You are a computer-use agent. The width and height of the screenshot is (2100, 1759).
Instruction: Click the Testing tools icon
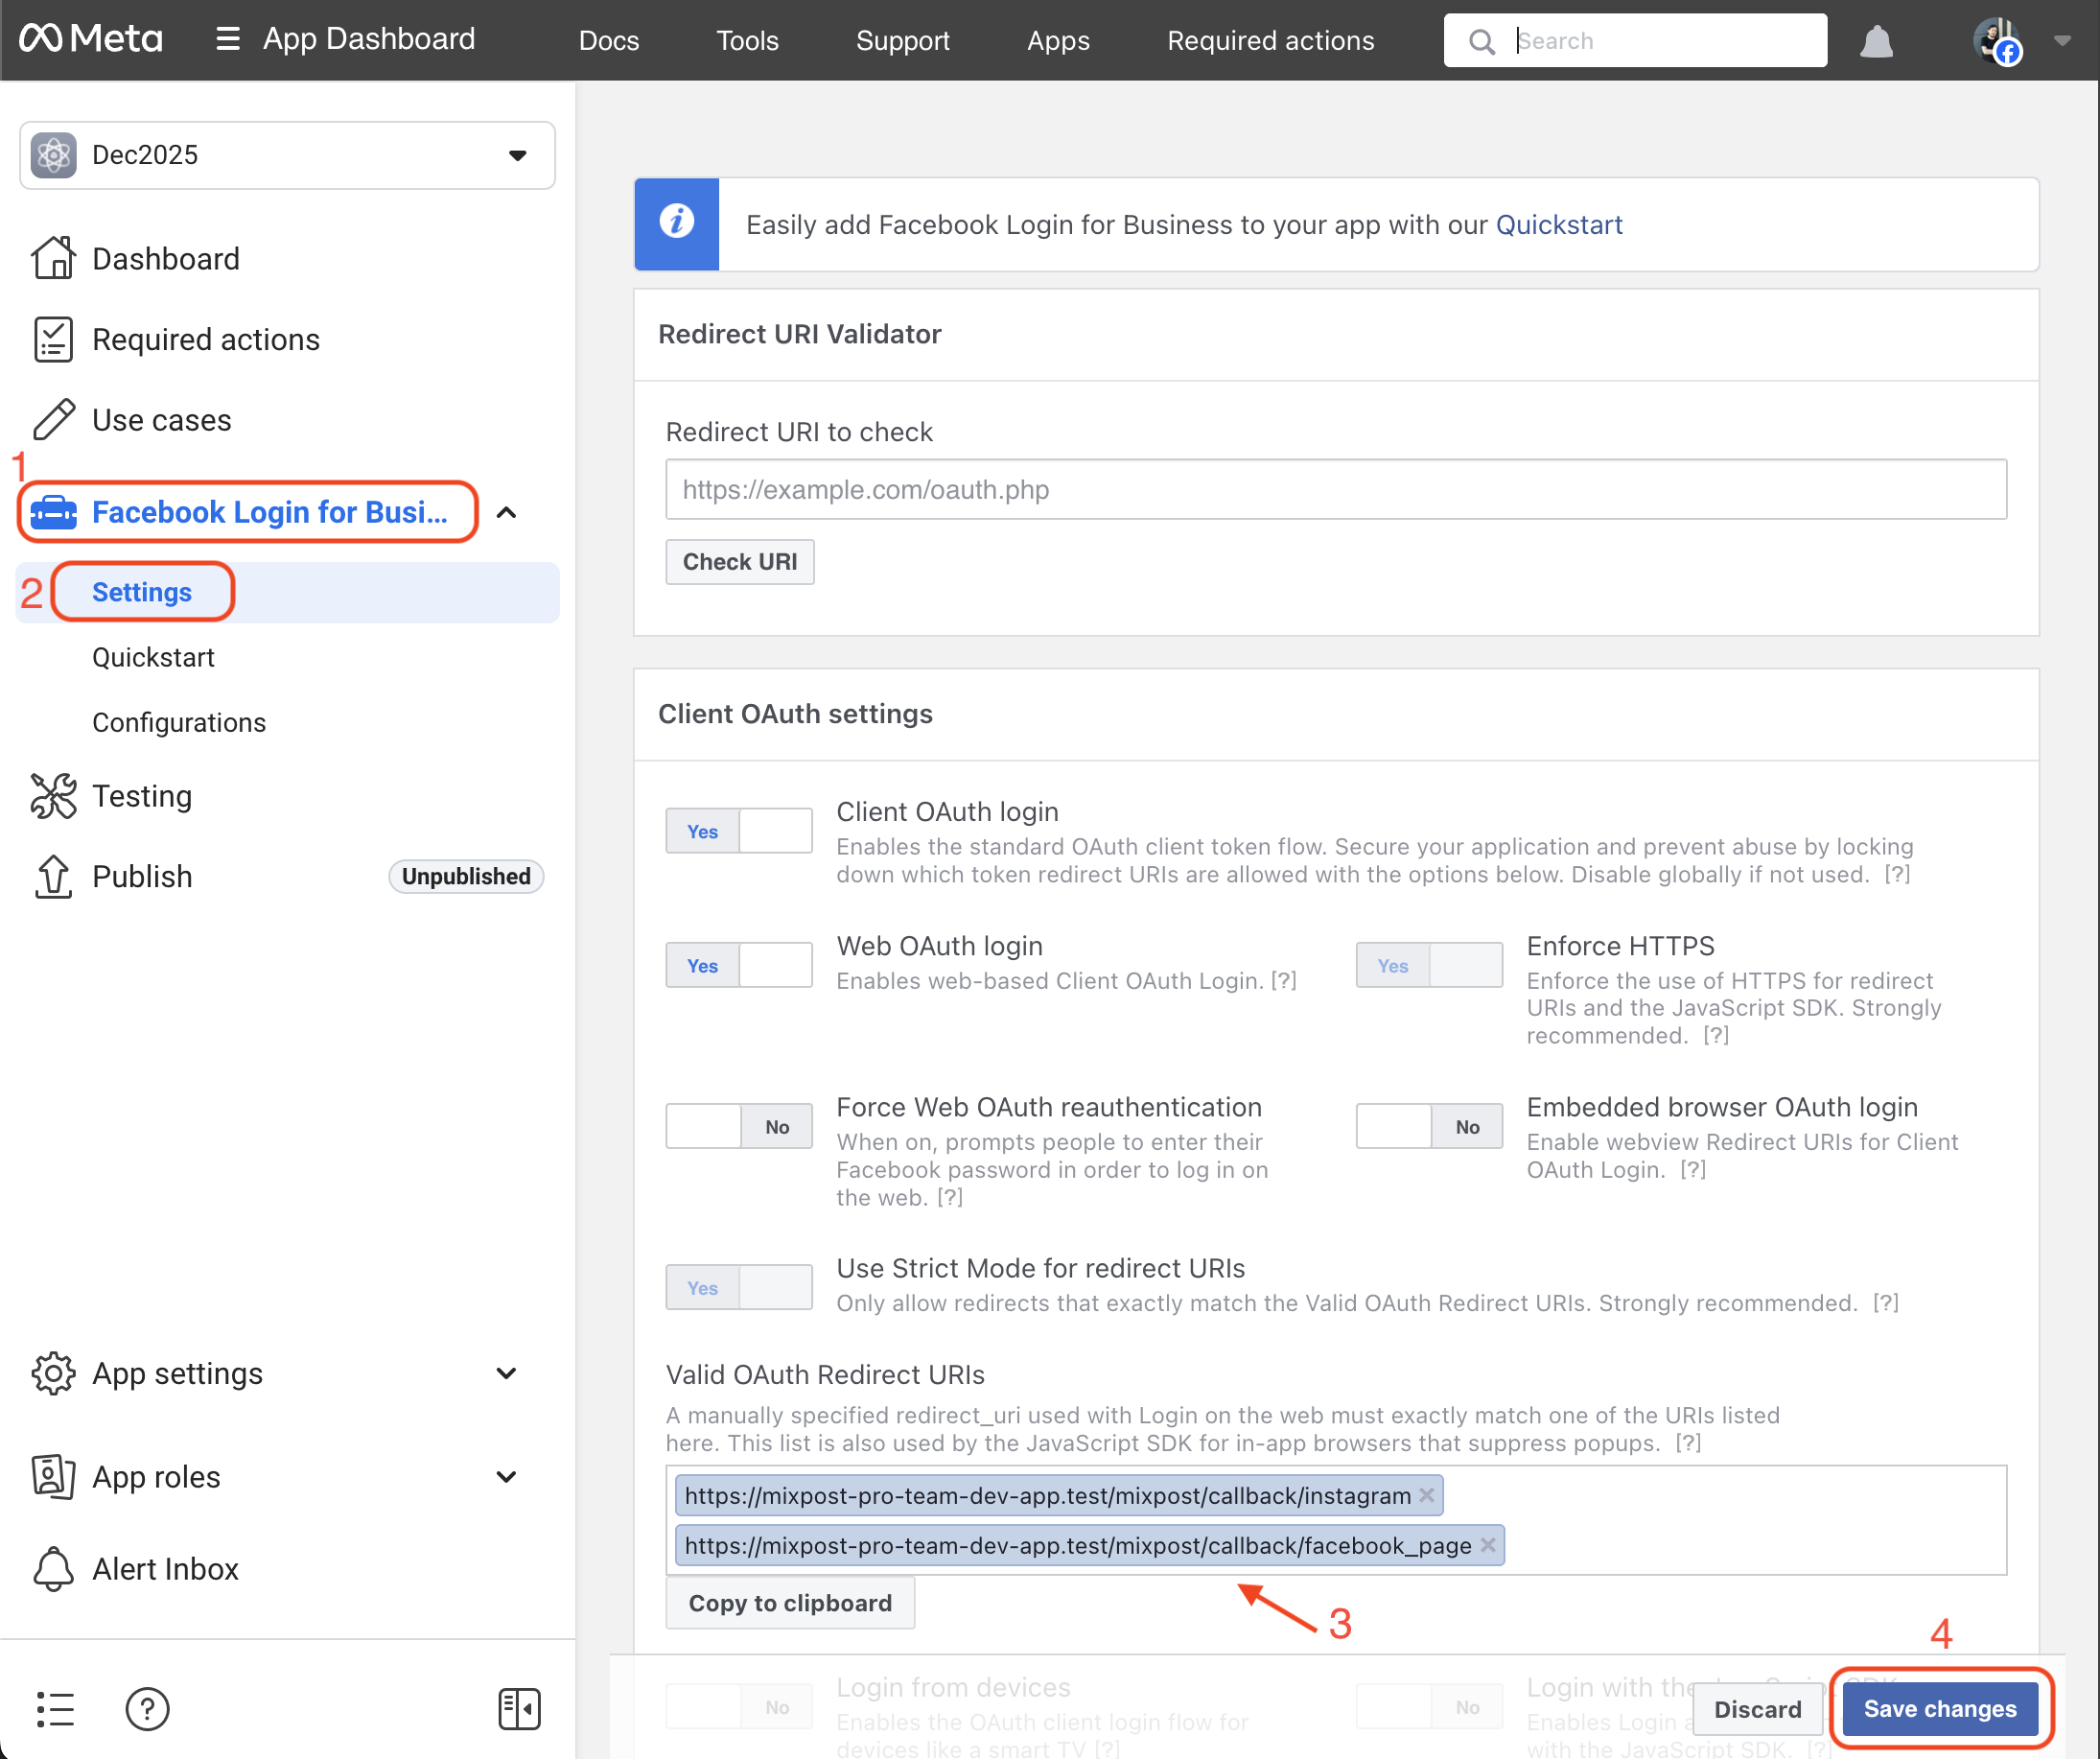click(53, 796)
